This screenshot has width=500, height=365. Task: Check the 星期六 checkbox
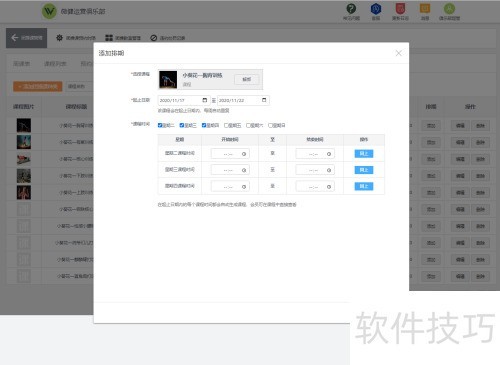pyautogui.click(x=248, y=125)
